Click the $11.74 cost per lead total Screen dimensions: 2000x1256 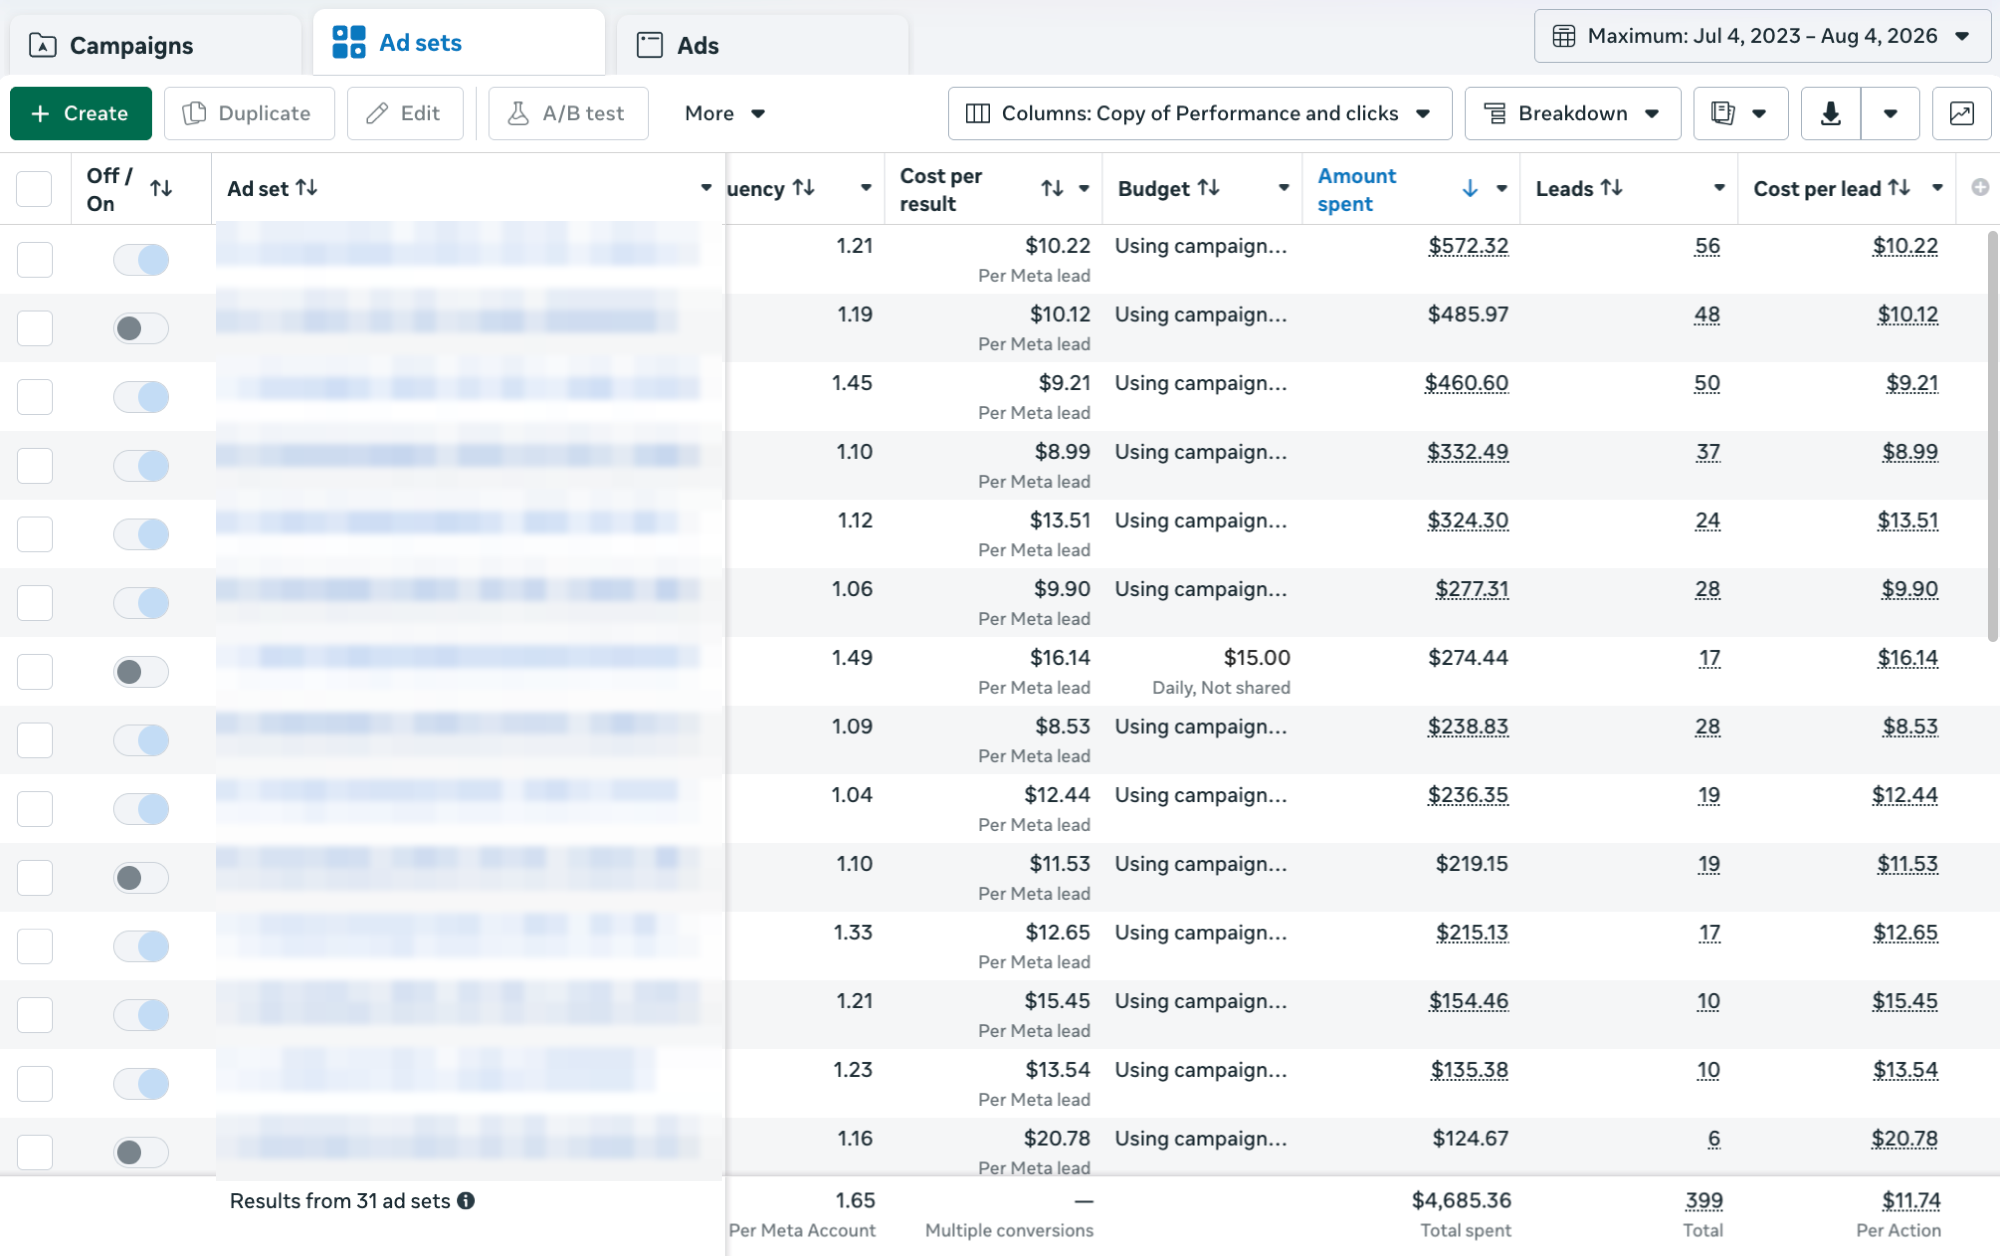pyautogui.click(x=1911, y=1200)
